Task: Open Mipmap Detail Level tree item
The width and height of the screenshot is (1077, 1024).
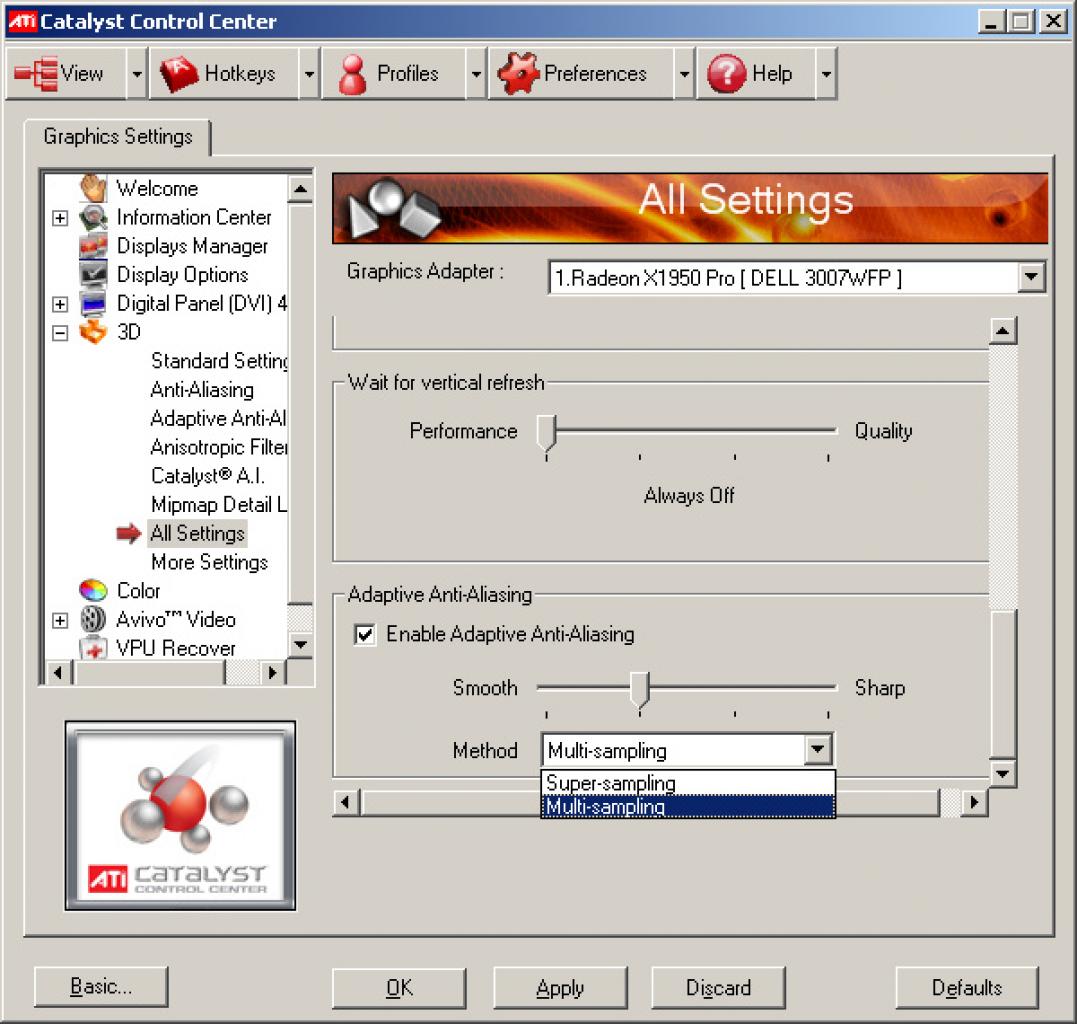Action: 218,505
